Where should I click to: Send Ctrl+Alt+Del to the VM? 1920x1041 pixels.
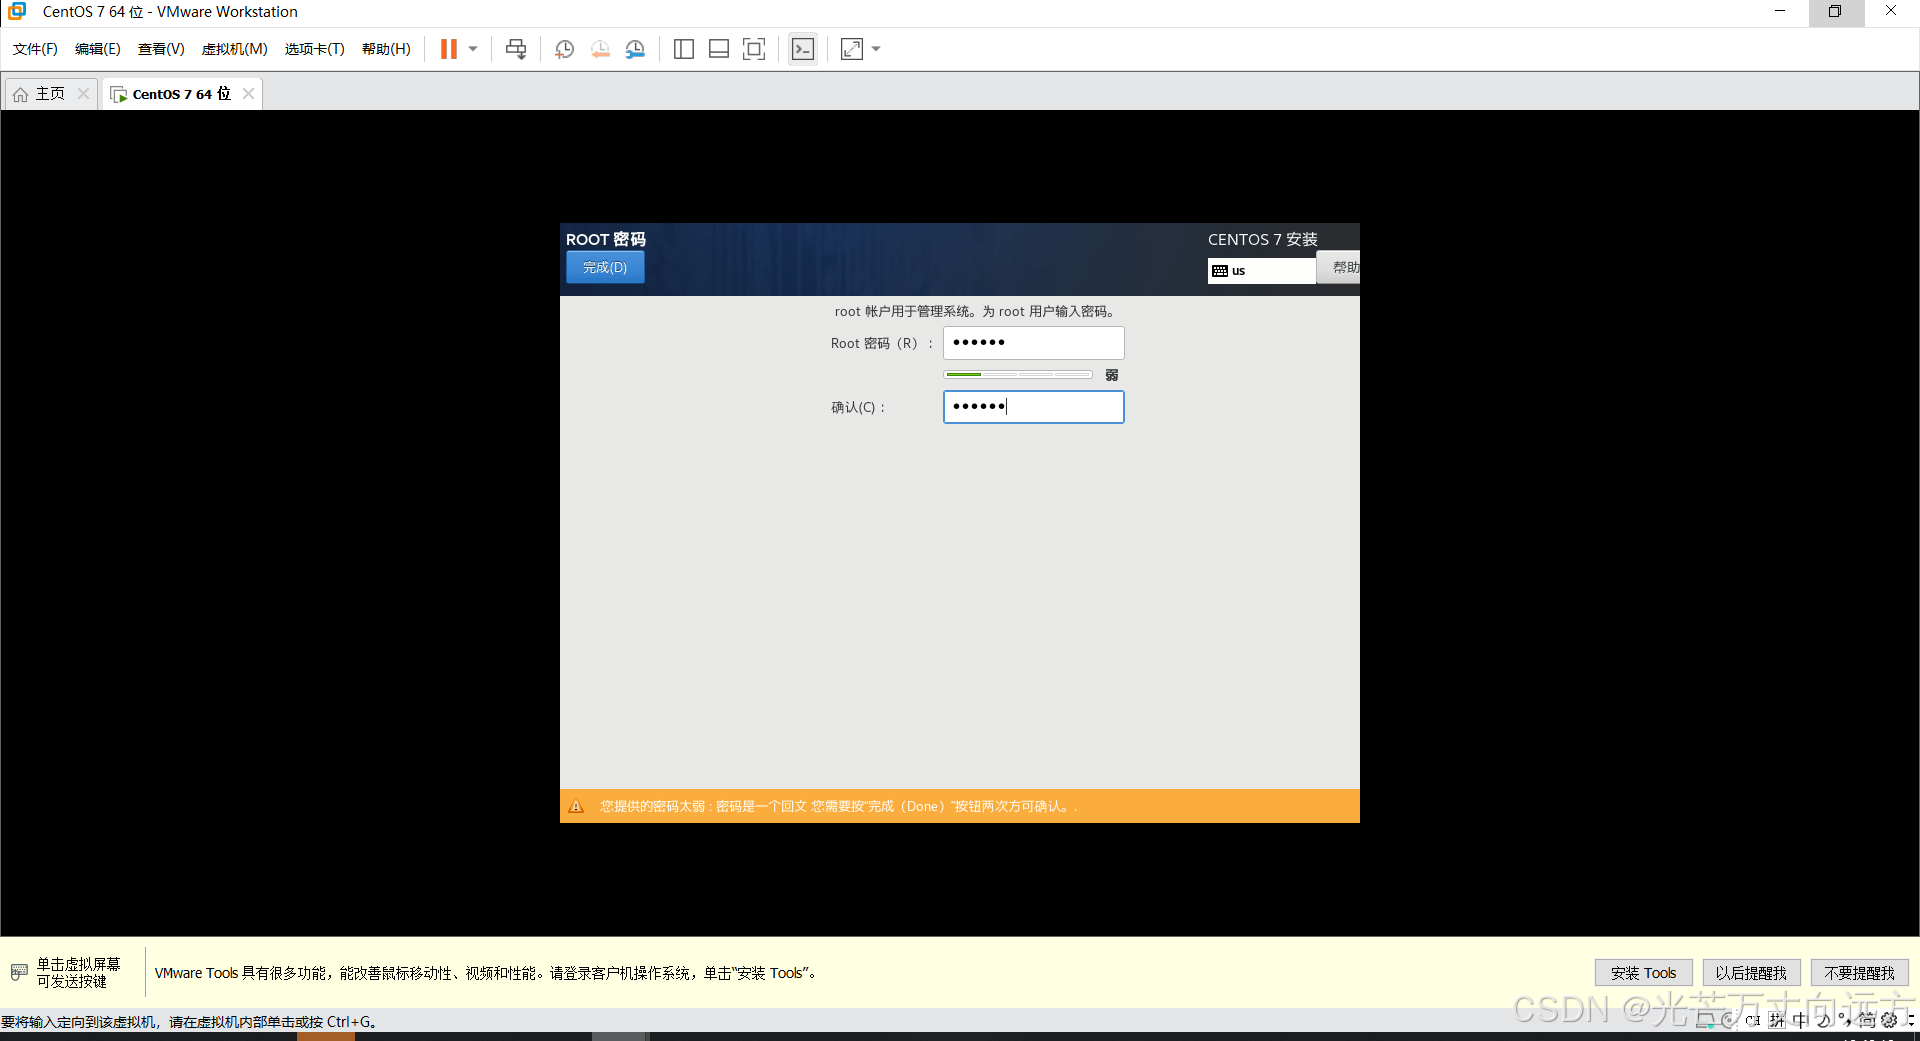click(516, 49)
